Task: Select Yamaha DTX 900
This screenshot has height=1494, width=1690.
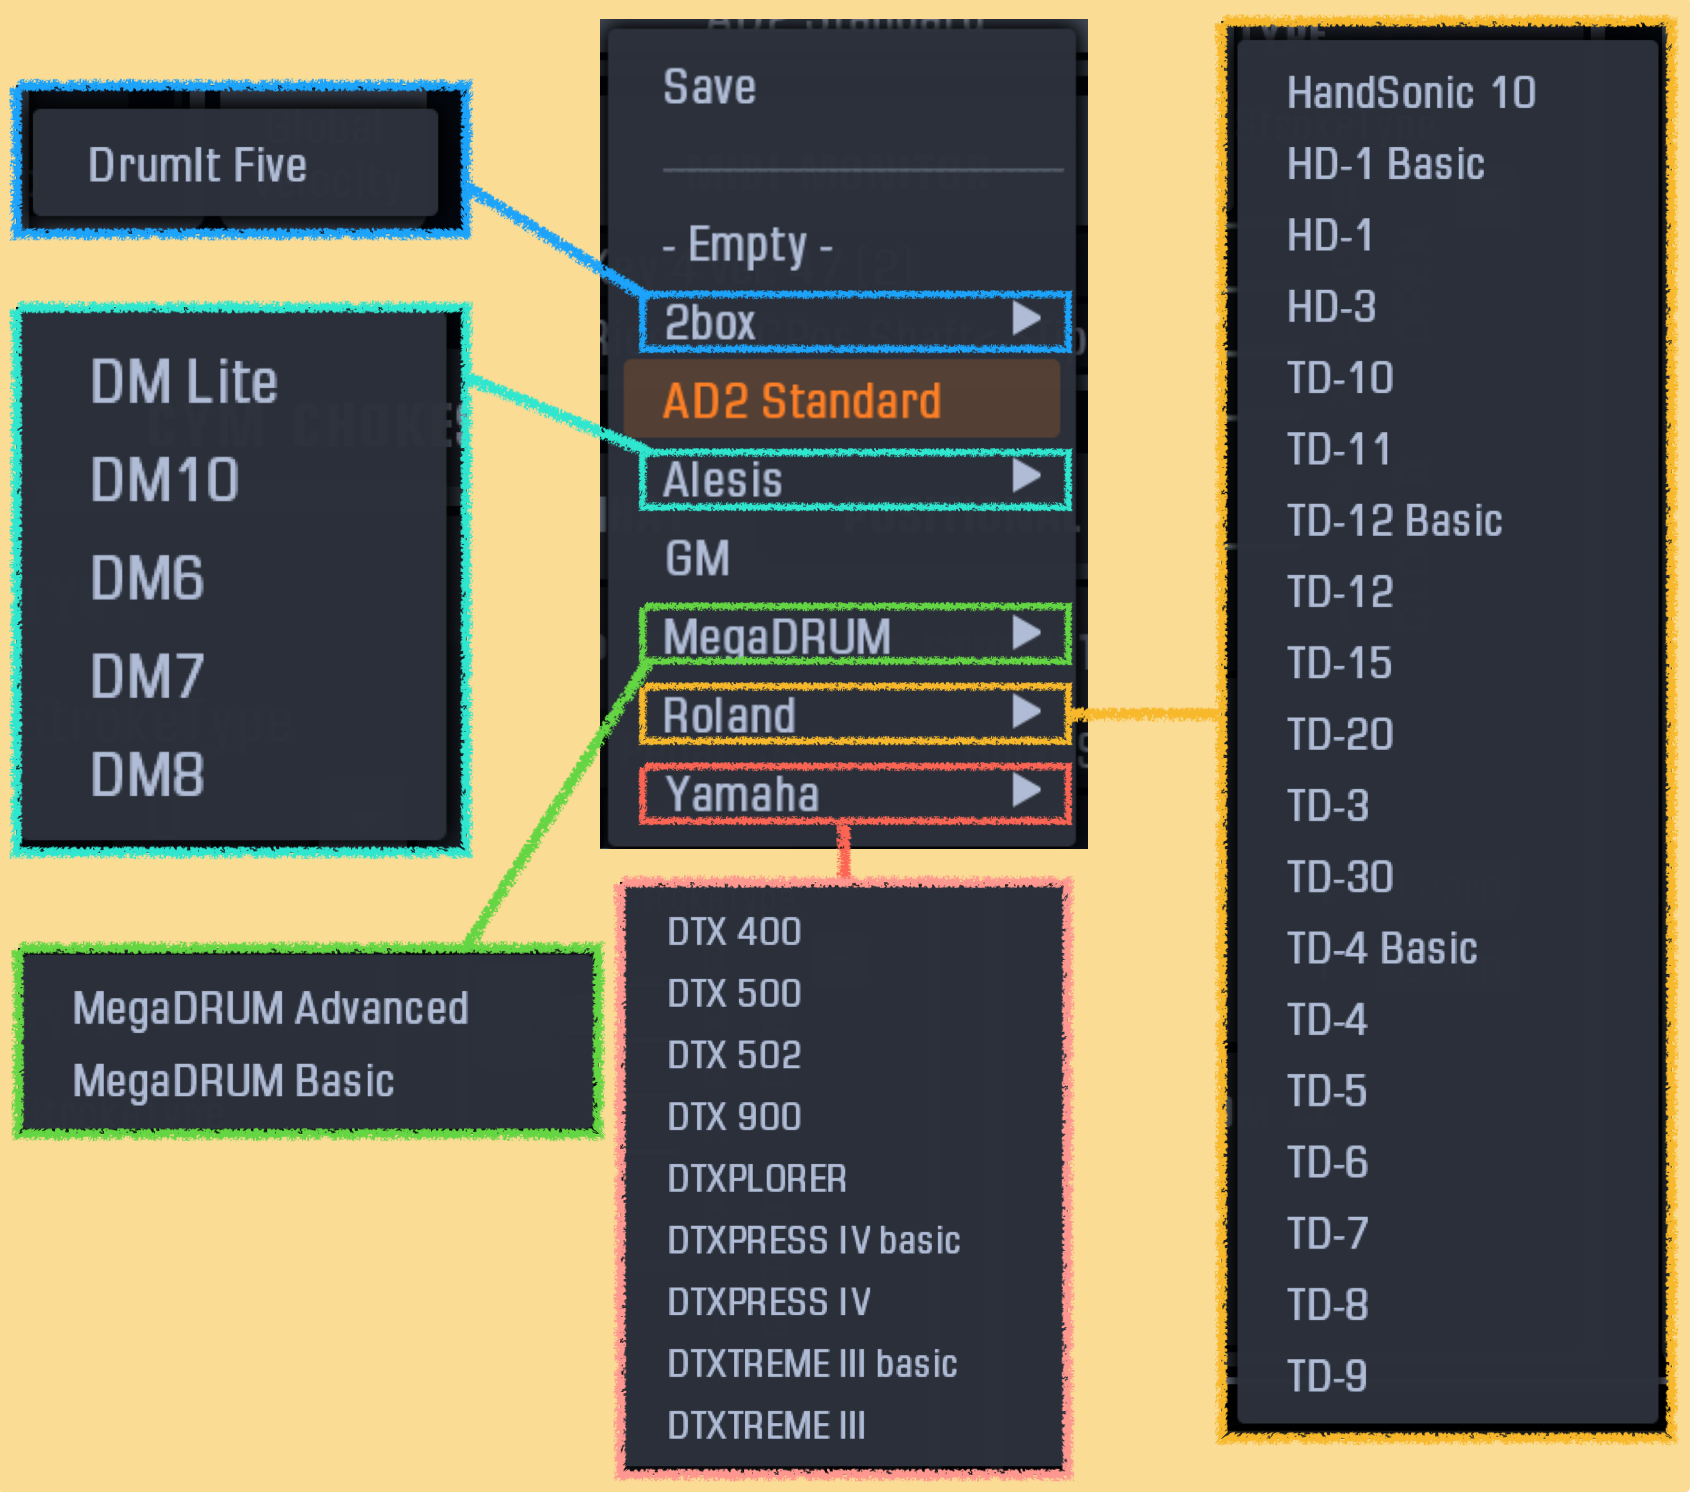Action: tap(734, 1117)
